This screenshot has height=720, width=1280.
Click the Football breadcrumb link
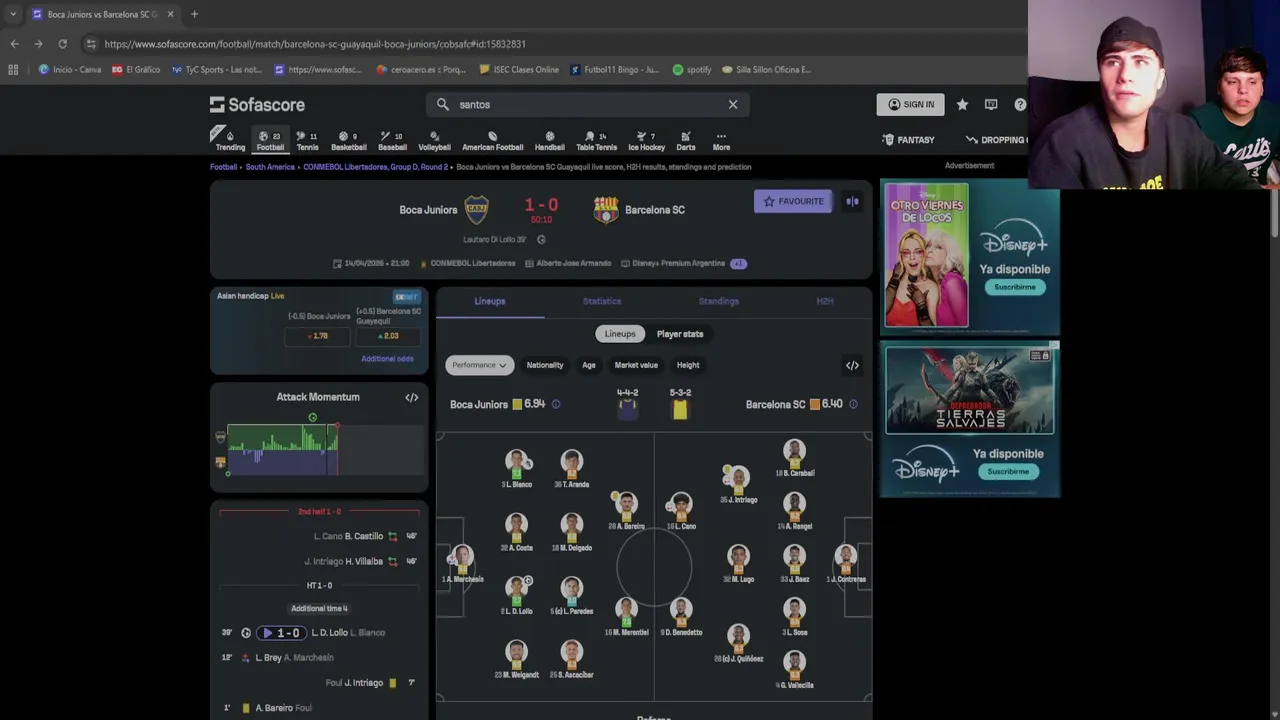point(223,167)
